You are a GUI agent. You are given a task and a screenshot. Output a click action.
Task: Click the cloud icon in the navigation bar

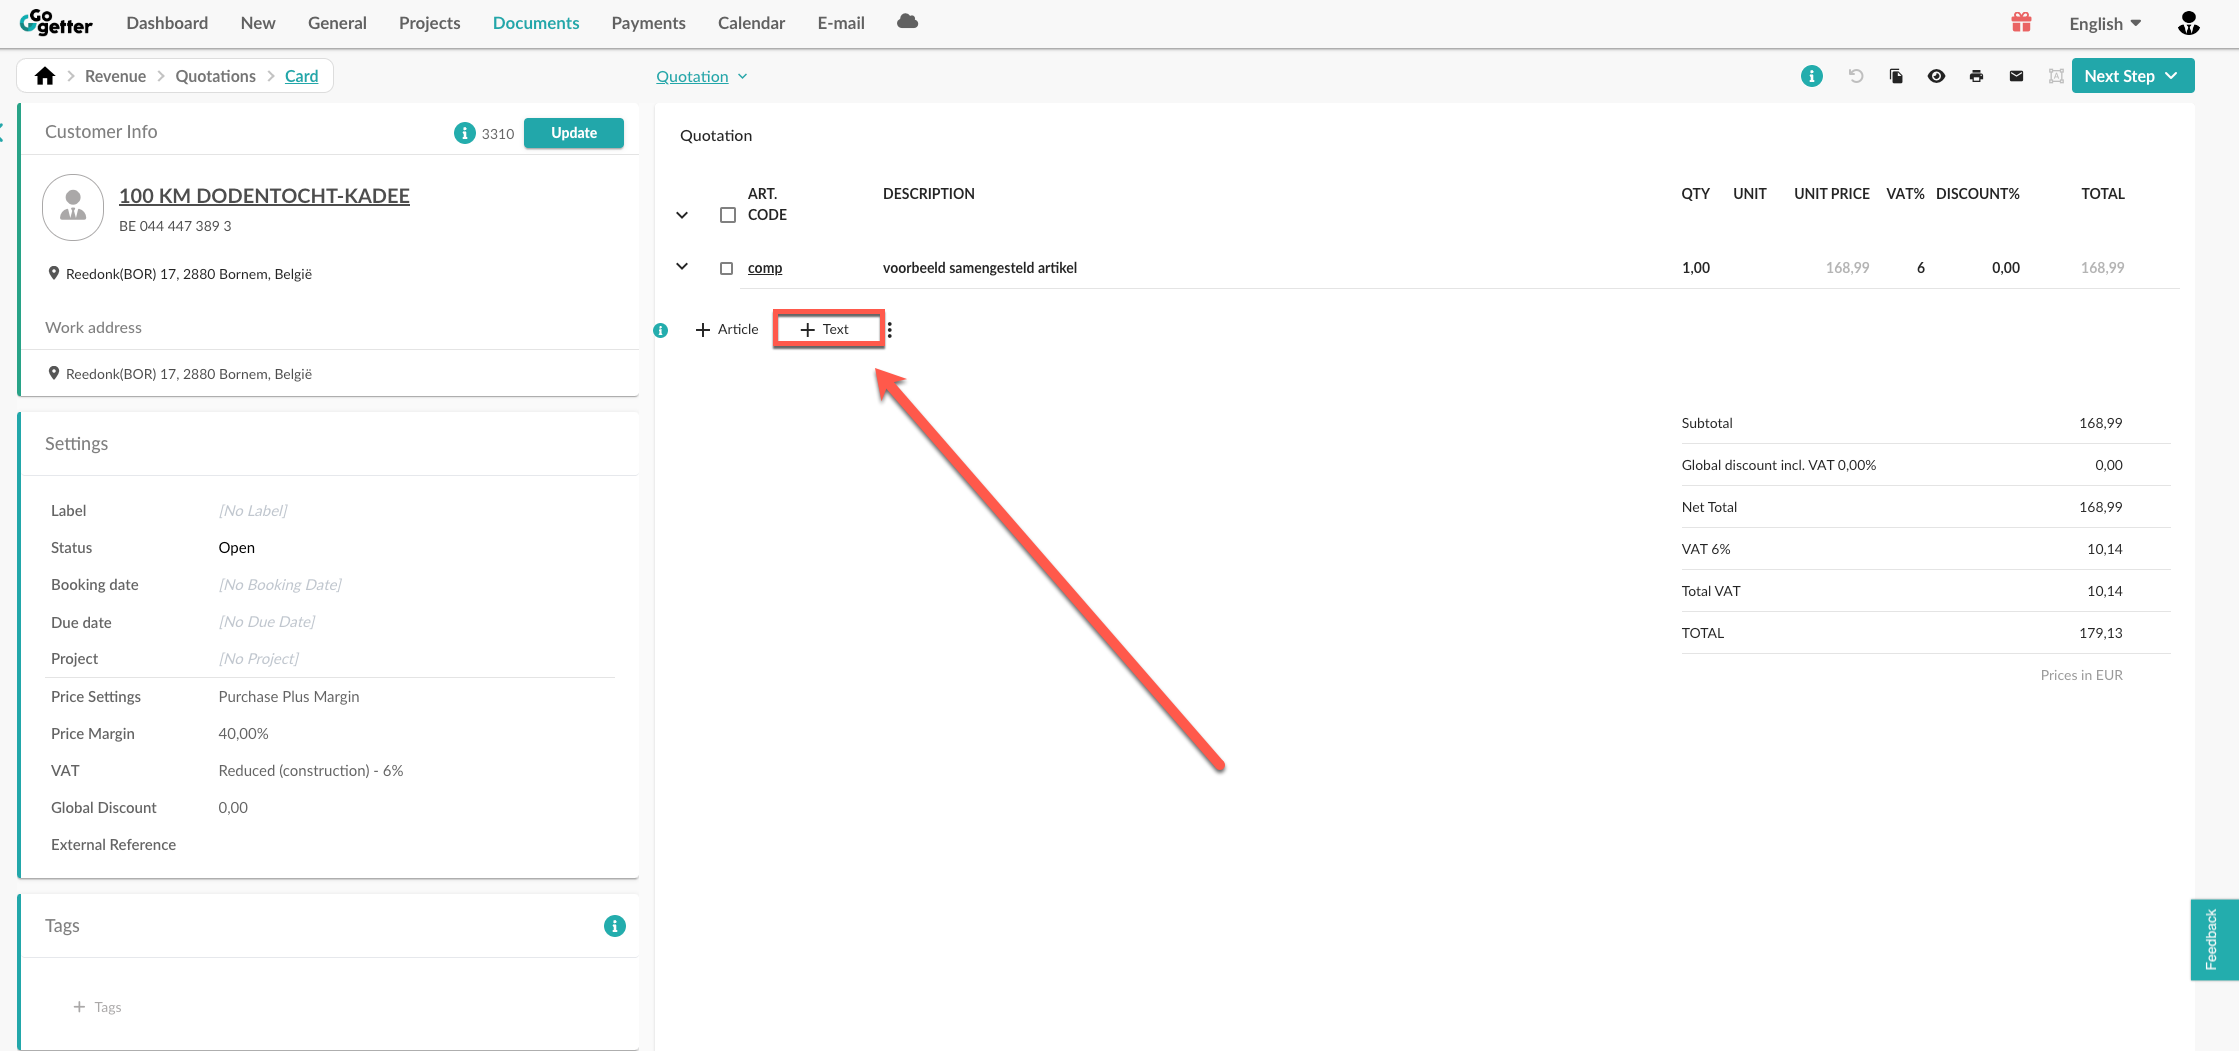pos(907,22)
